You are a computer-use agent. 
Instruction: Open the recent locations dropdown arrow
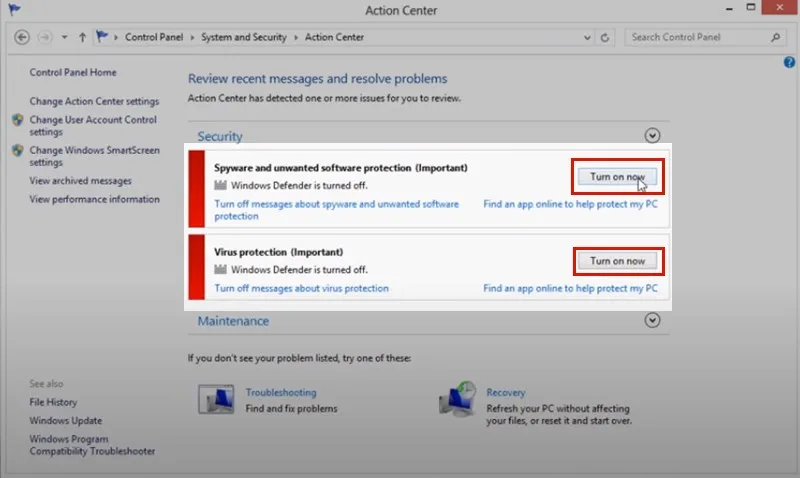64,37
